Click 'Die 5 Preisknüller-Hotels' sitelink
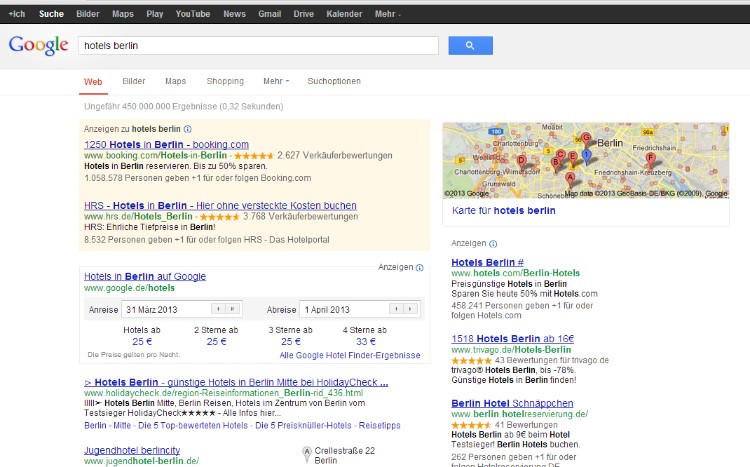Image resolution: width=750 pixels, height=467 pixels. pyautogui.click(x=303, y=426)
